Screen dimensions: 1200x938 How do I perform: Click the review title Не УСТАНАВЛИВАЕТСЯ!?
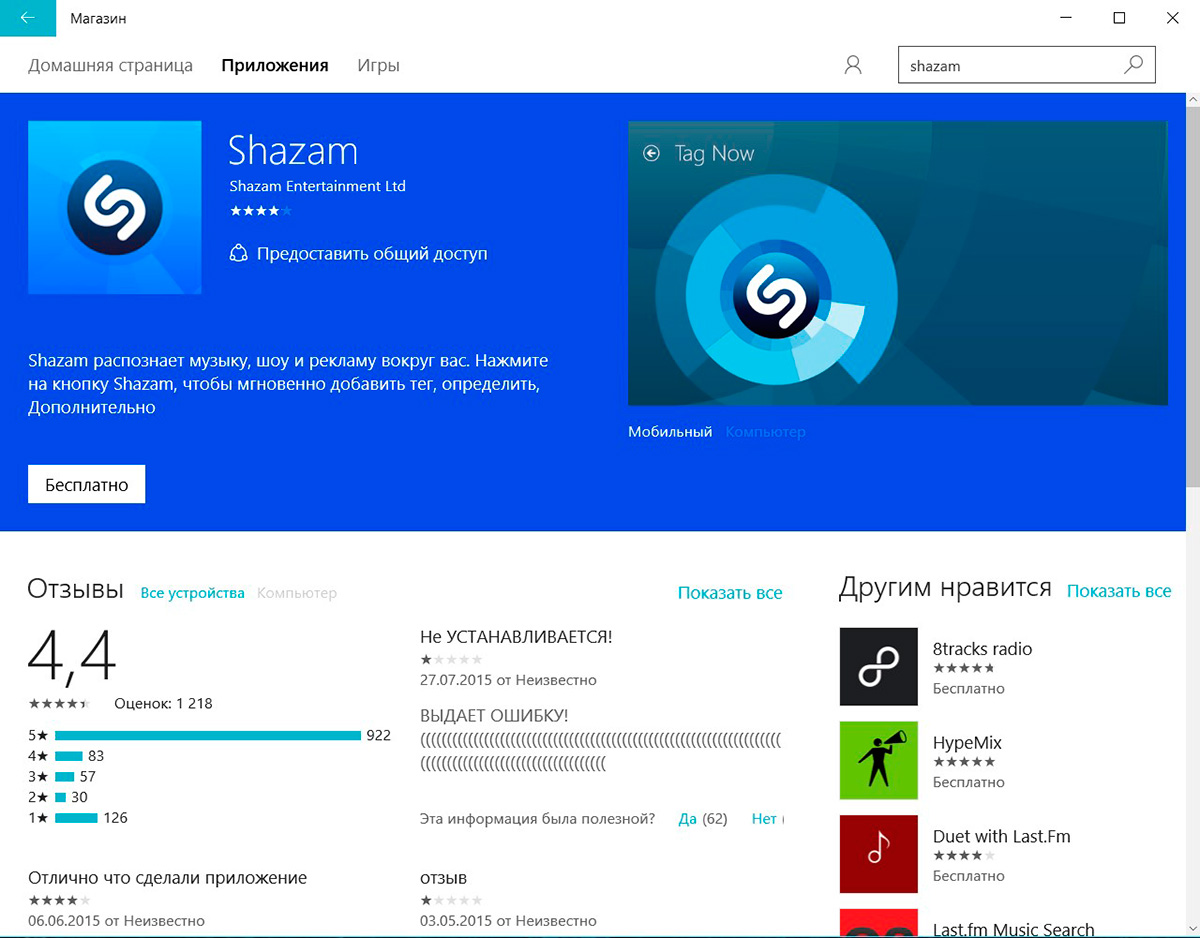click(516, 637)
